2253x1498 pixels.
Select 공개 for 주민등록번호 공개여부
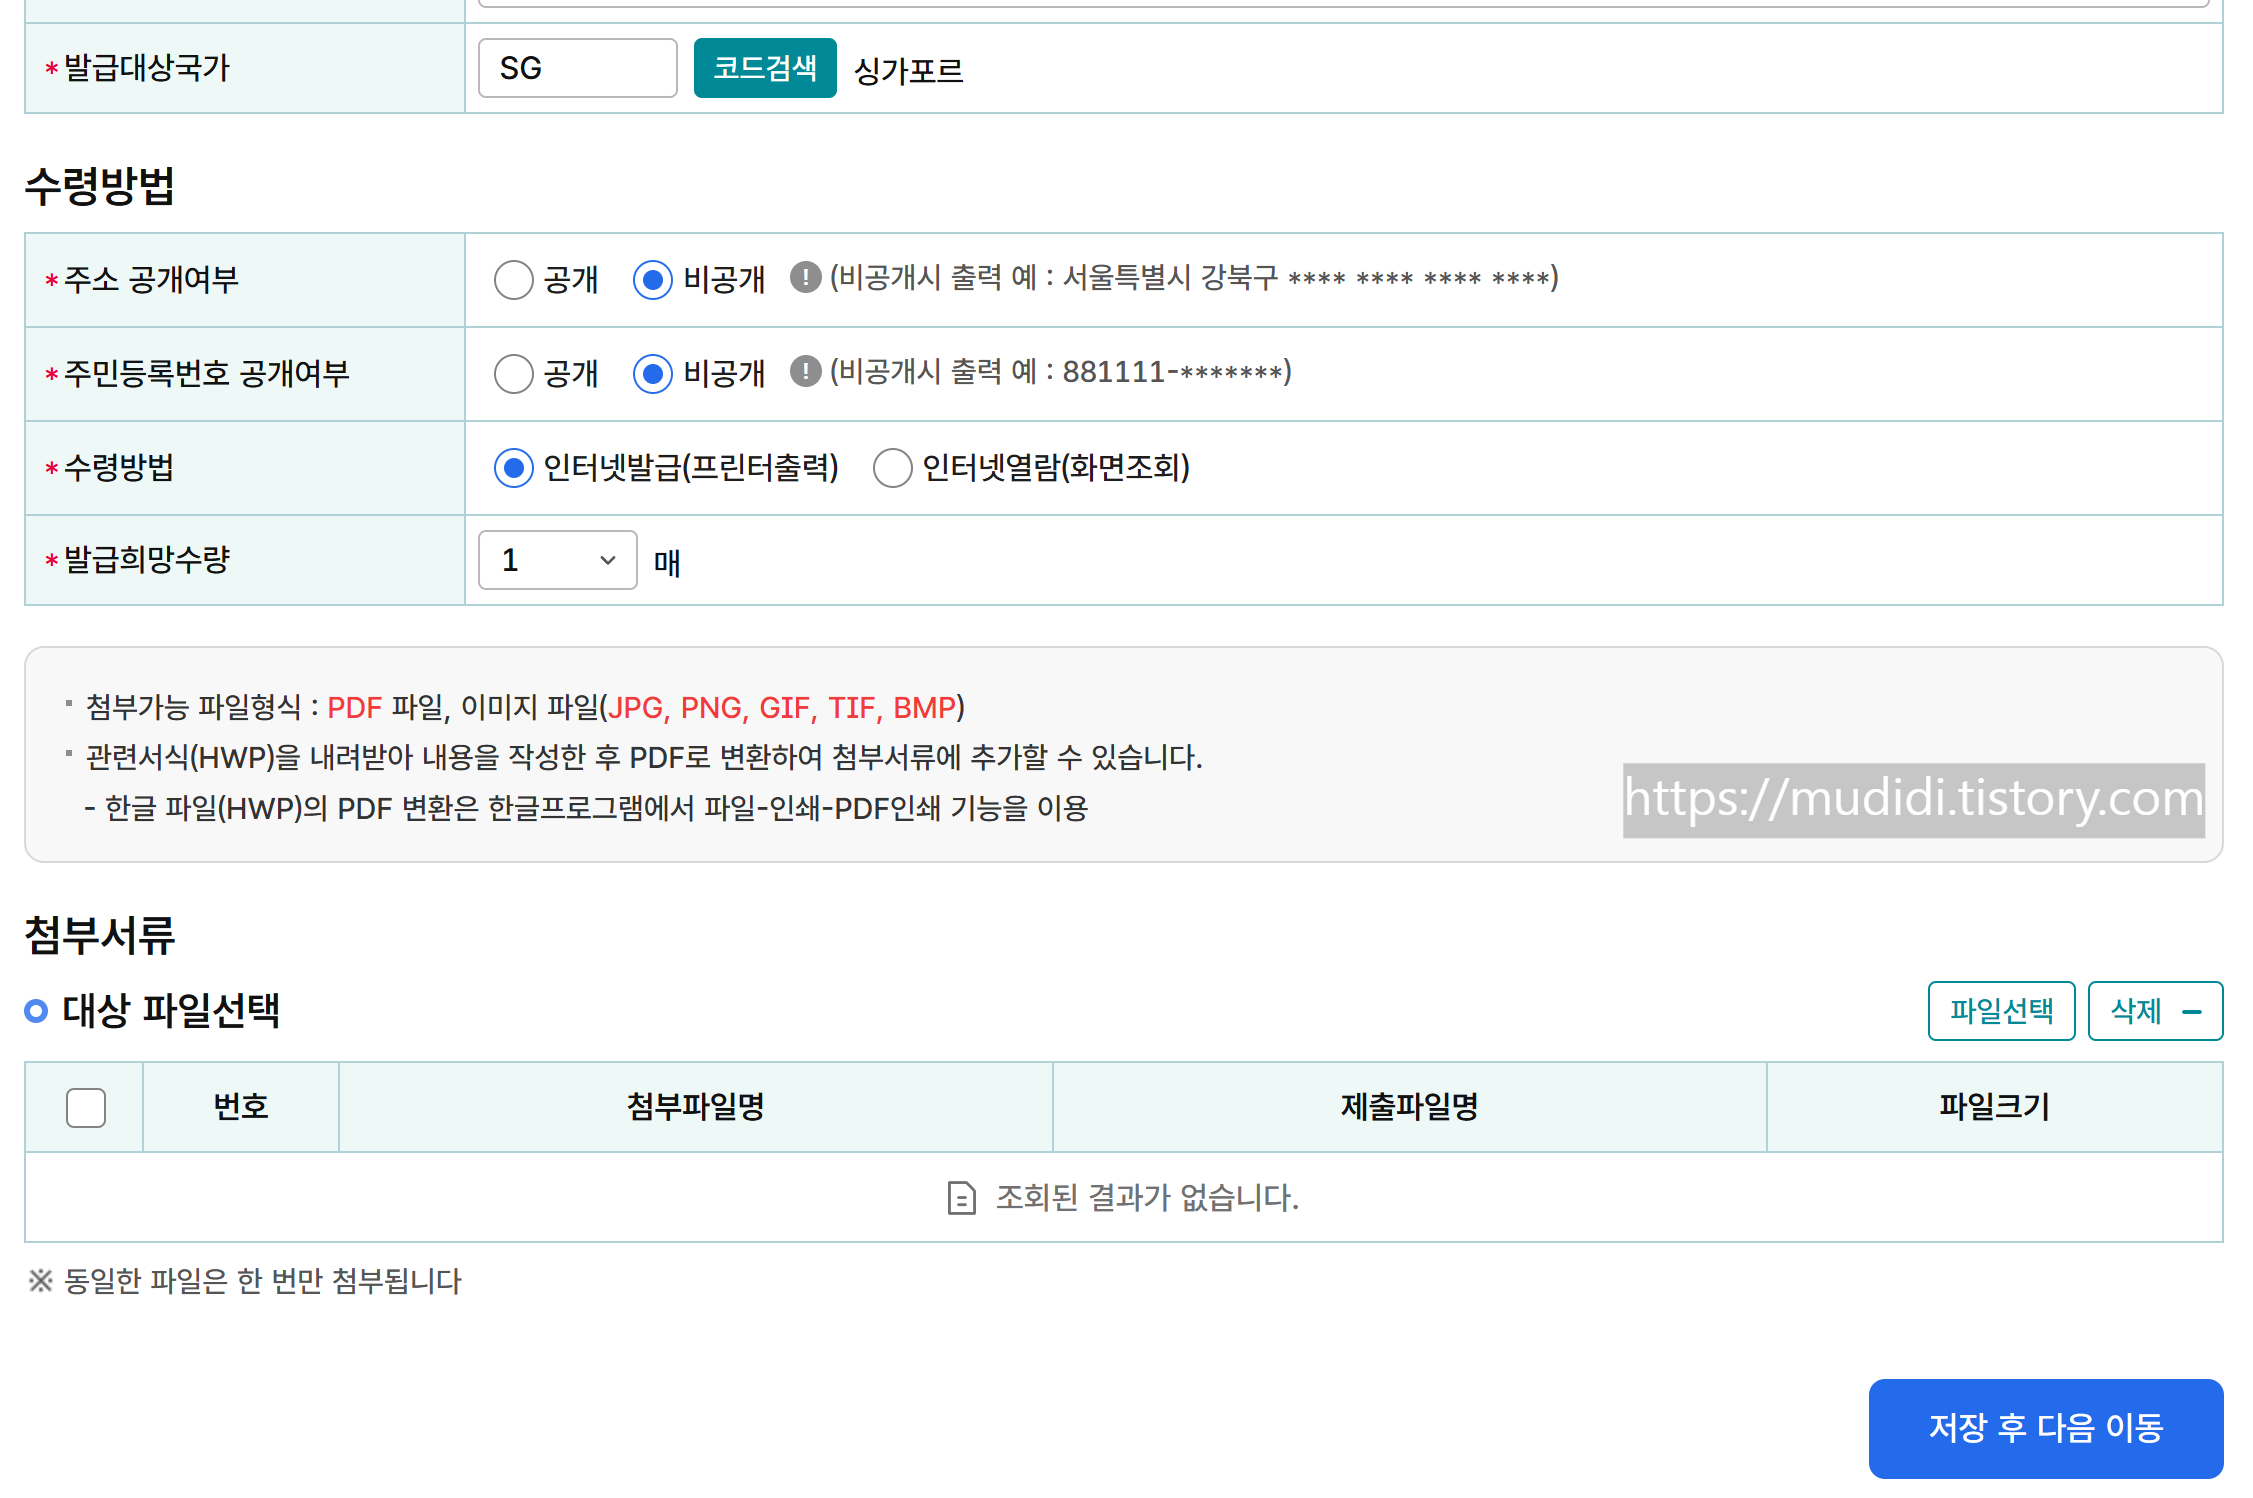tap(514, 374)
